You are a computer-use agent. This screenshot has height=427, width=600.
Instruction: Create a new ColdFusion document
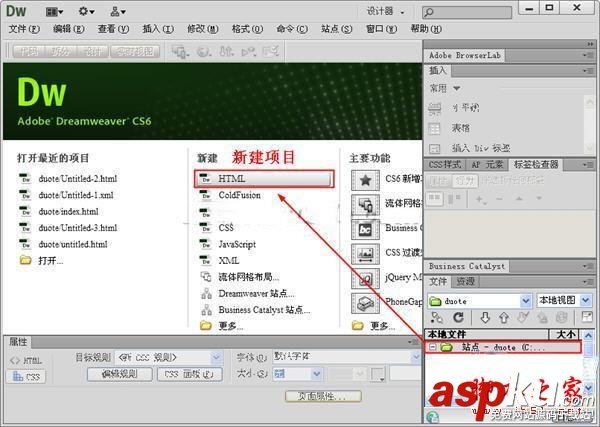point(239,195)
